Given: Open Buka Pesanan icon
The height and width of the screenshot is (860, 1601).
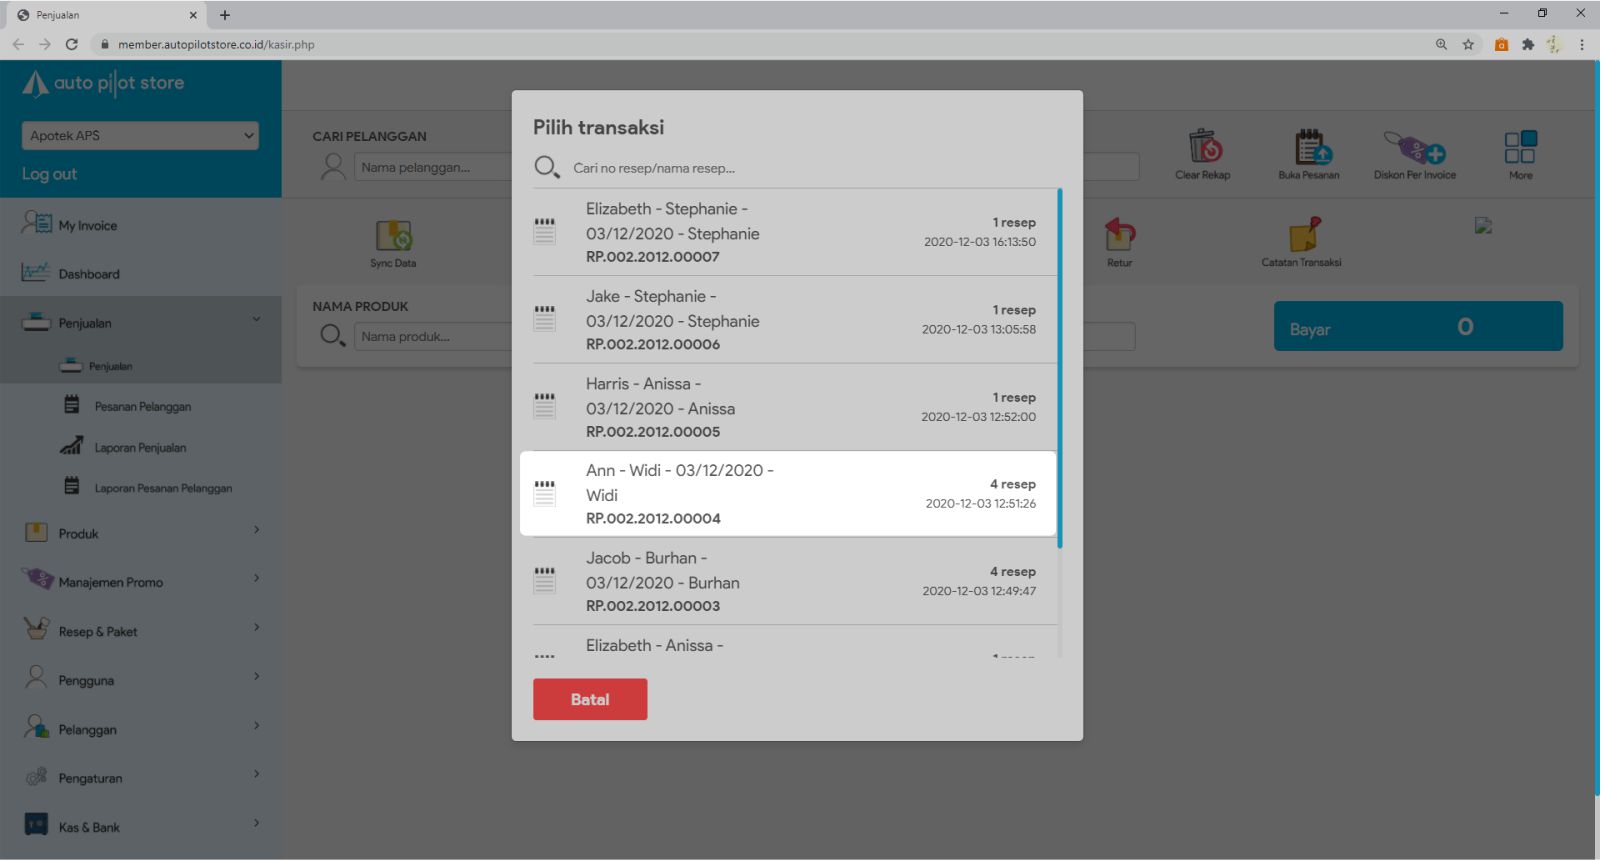Looking at the screenshot, I should click(1310, 148).
